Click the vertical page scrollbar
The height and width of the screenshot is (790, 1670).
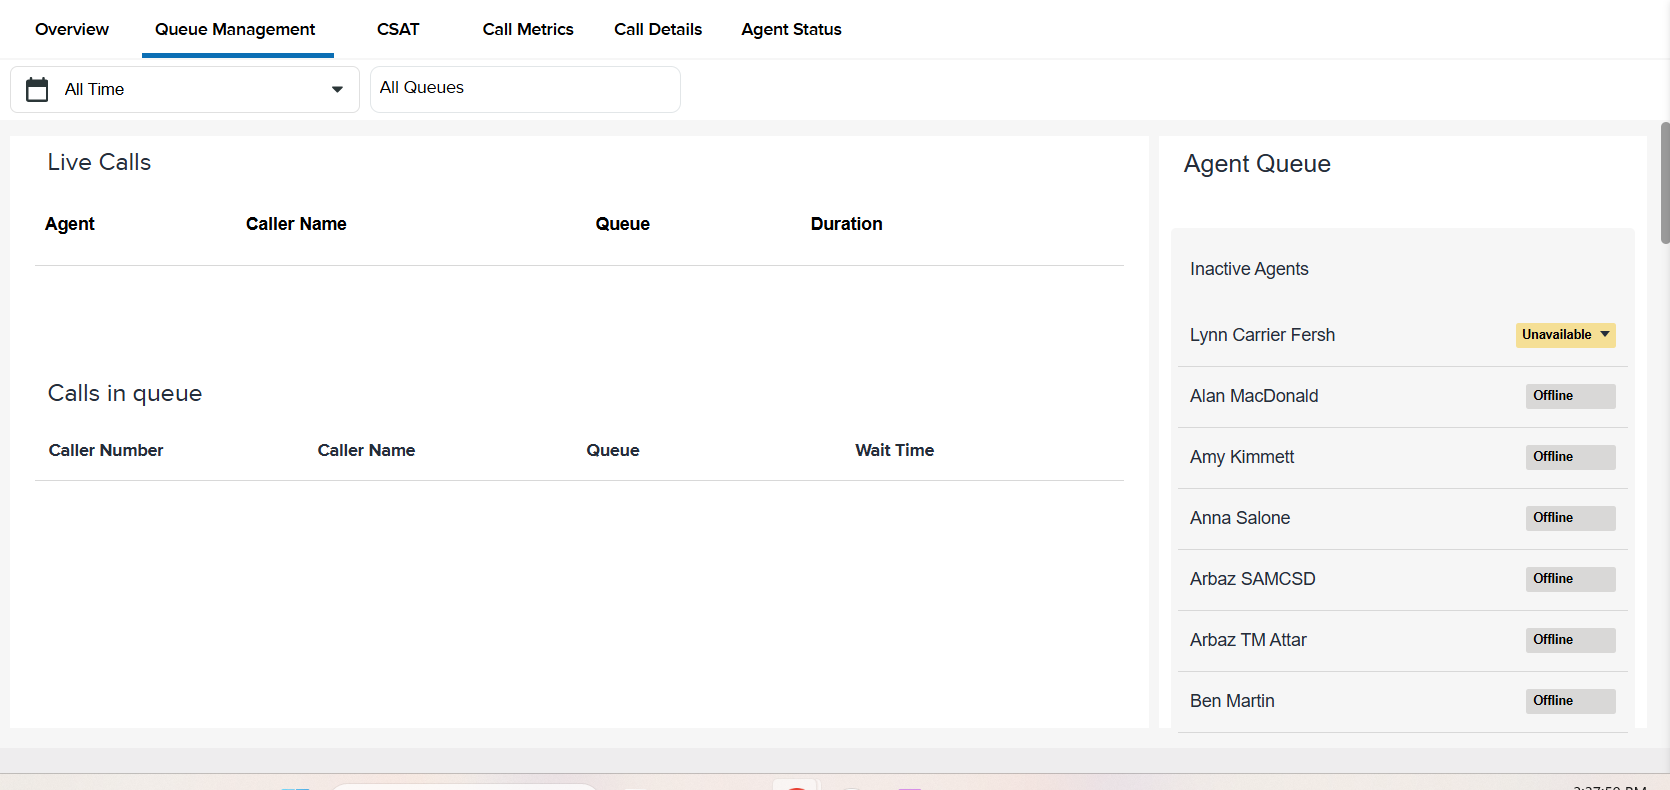(x=1664, y=183)
